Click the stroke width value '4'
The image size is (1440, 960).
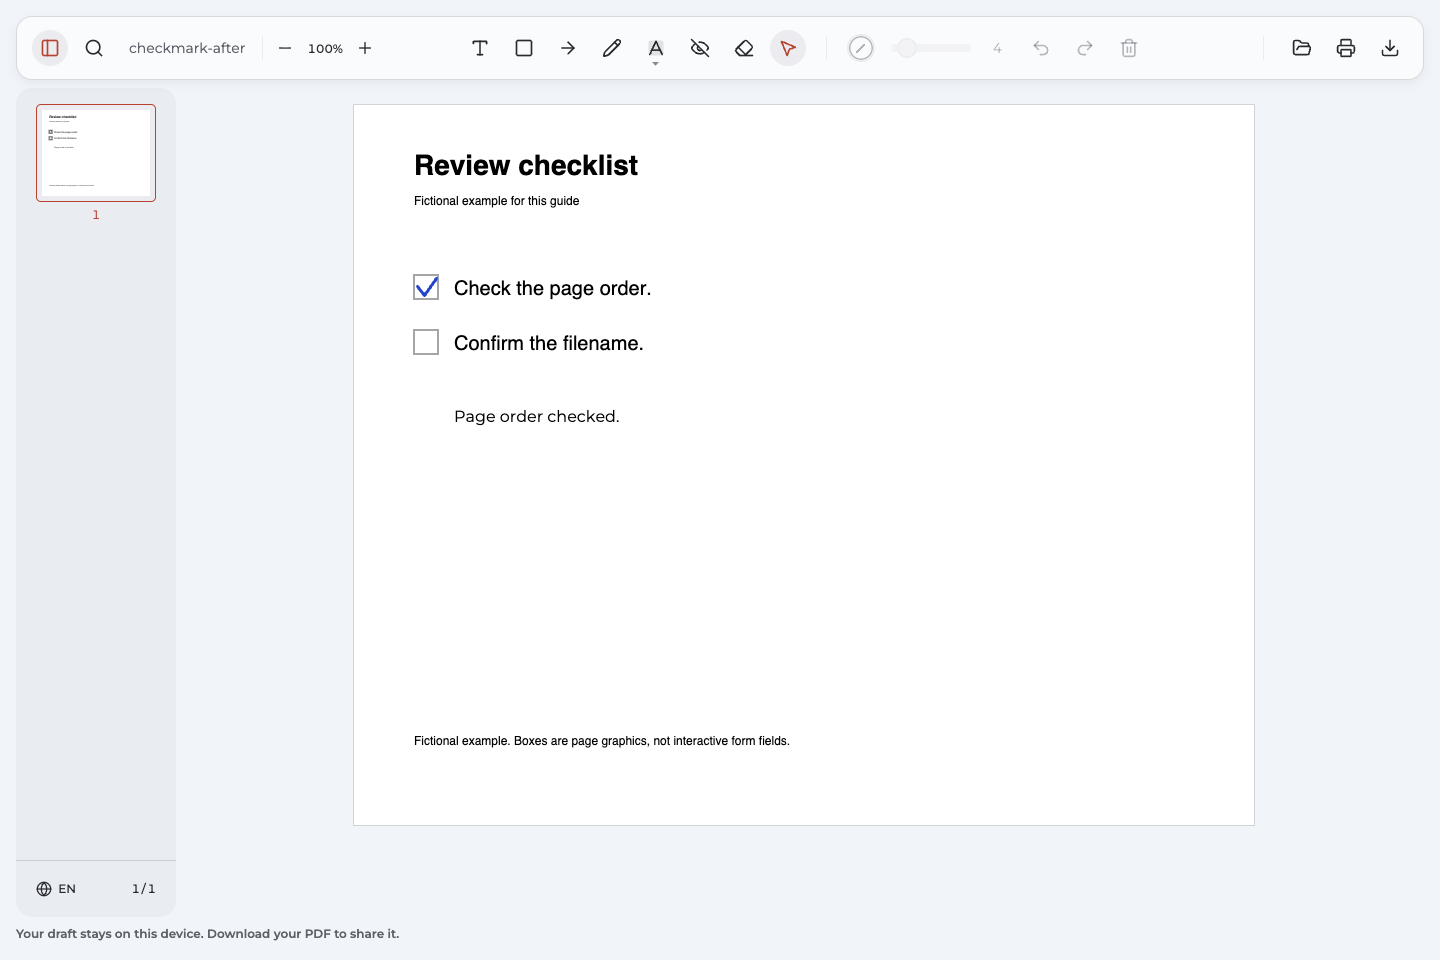(x=997, y=48)
